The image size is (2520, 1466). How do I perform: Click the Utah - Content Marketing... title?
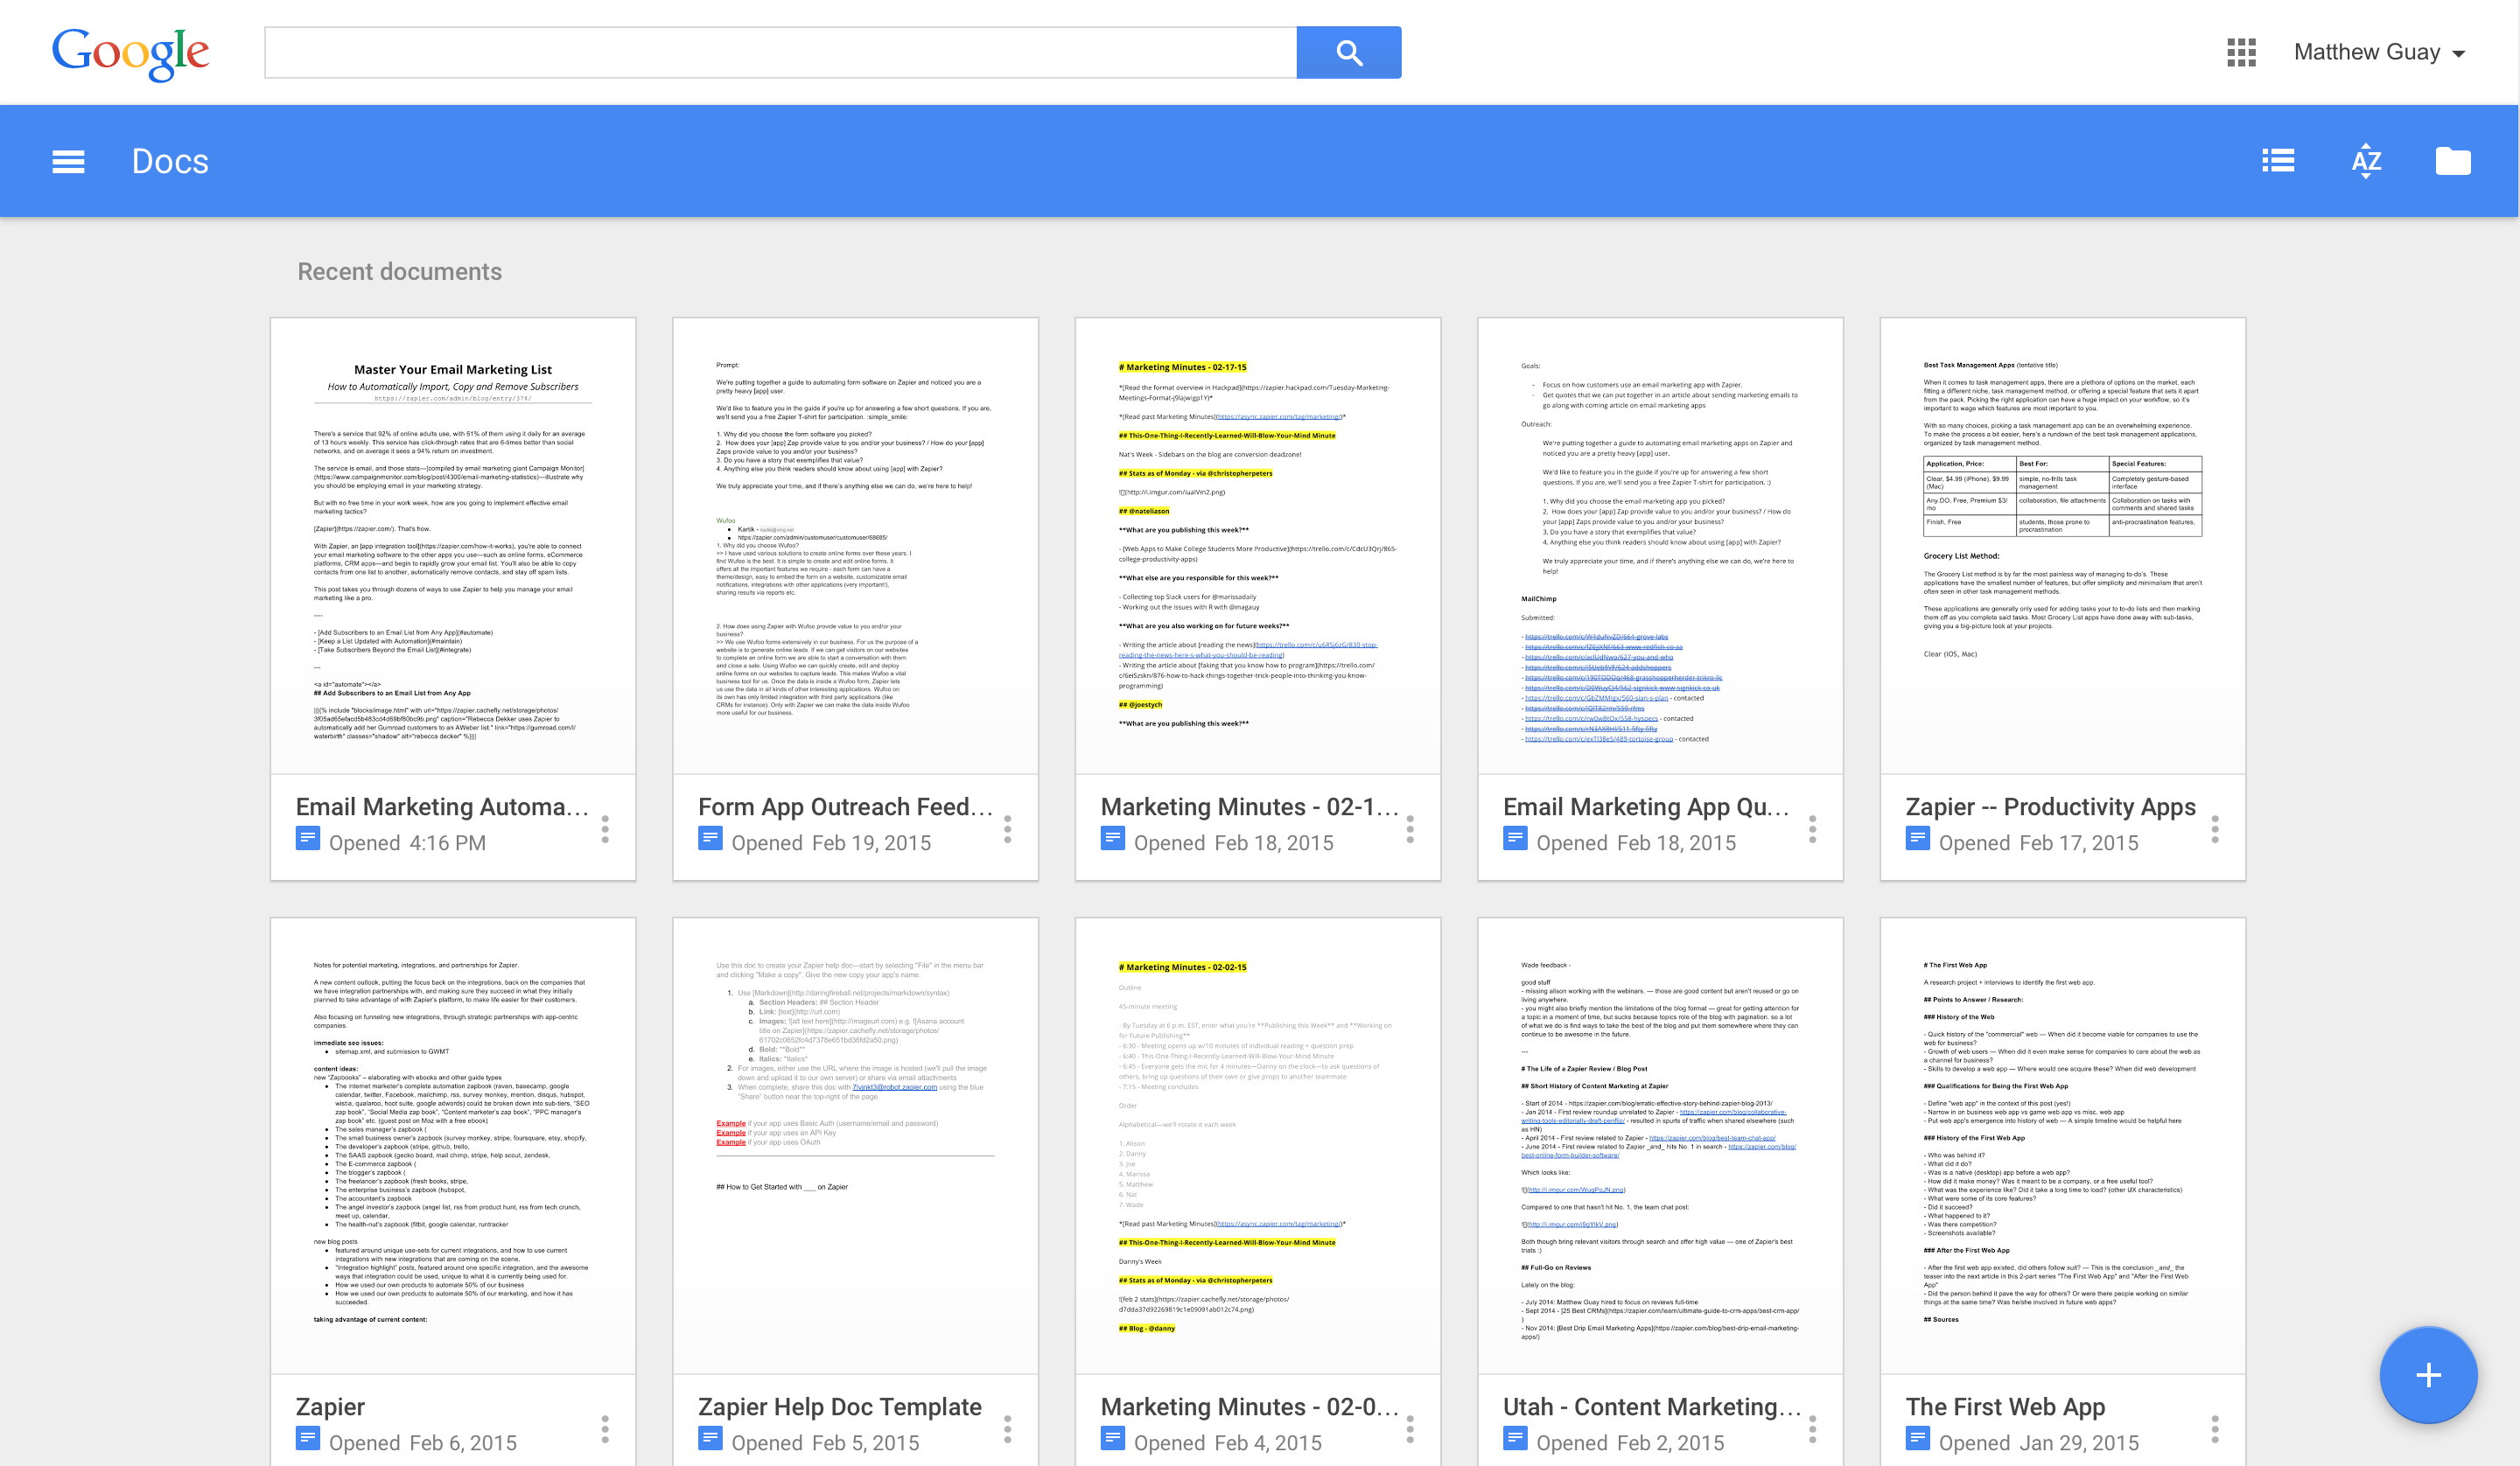(1652, 1407)
